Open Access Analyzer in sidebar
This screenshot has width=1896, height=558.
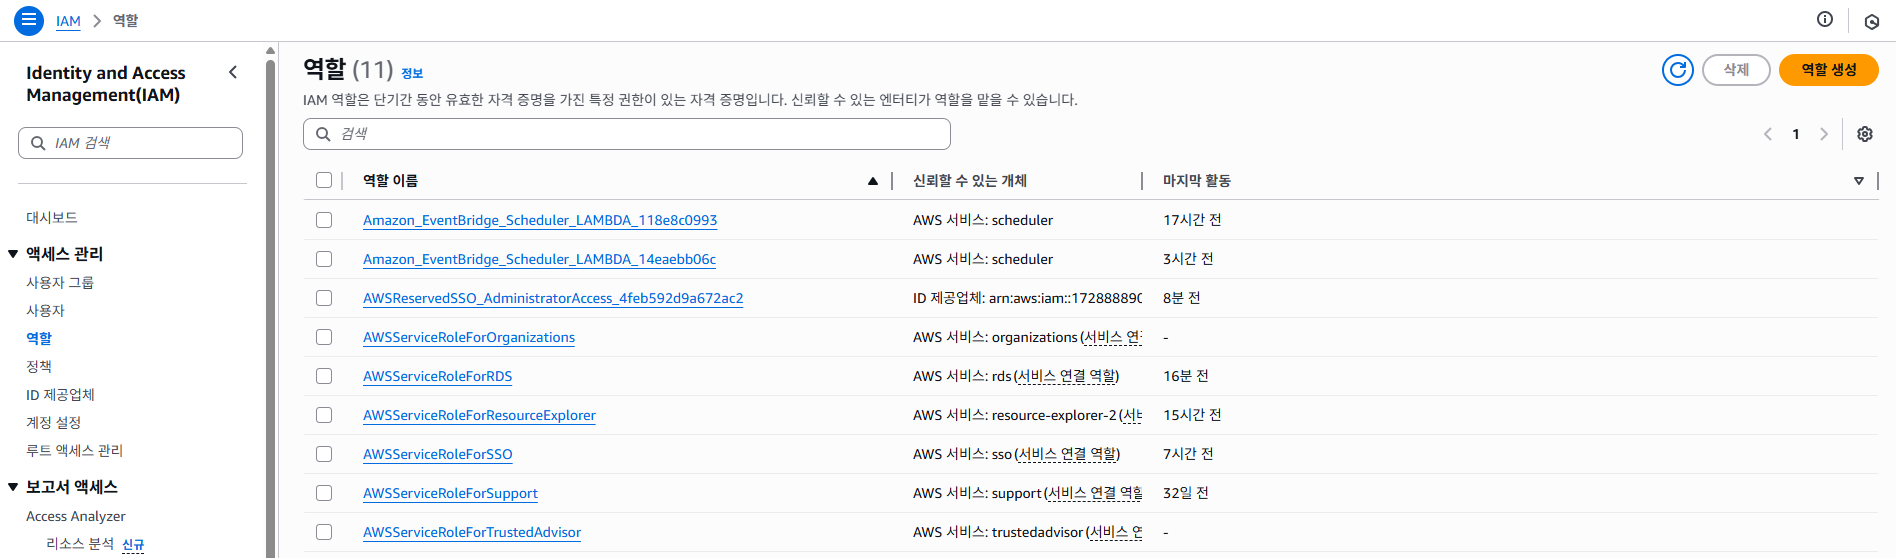[76, 516]
